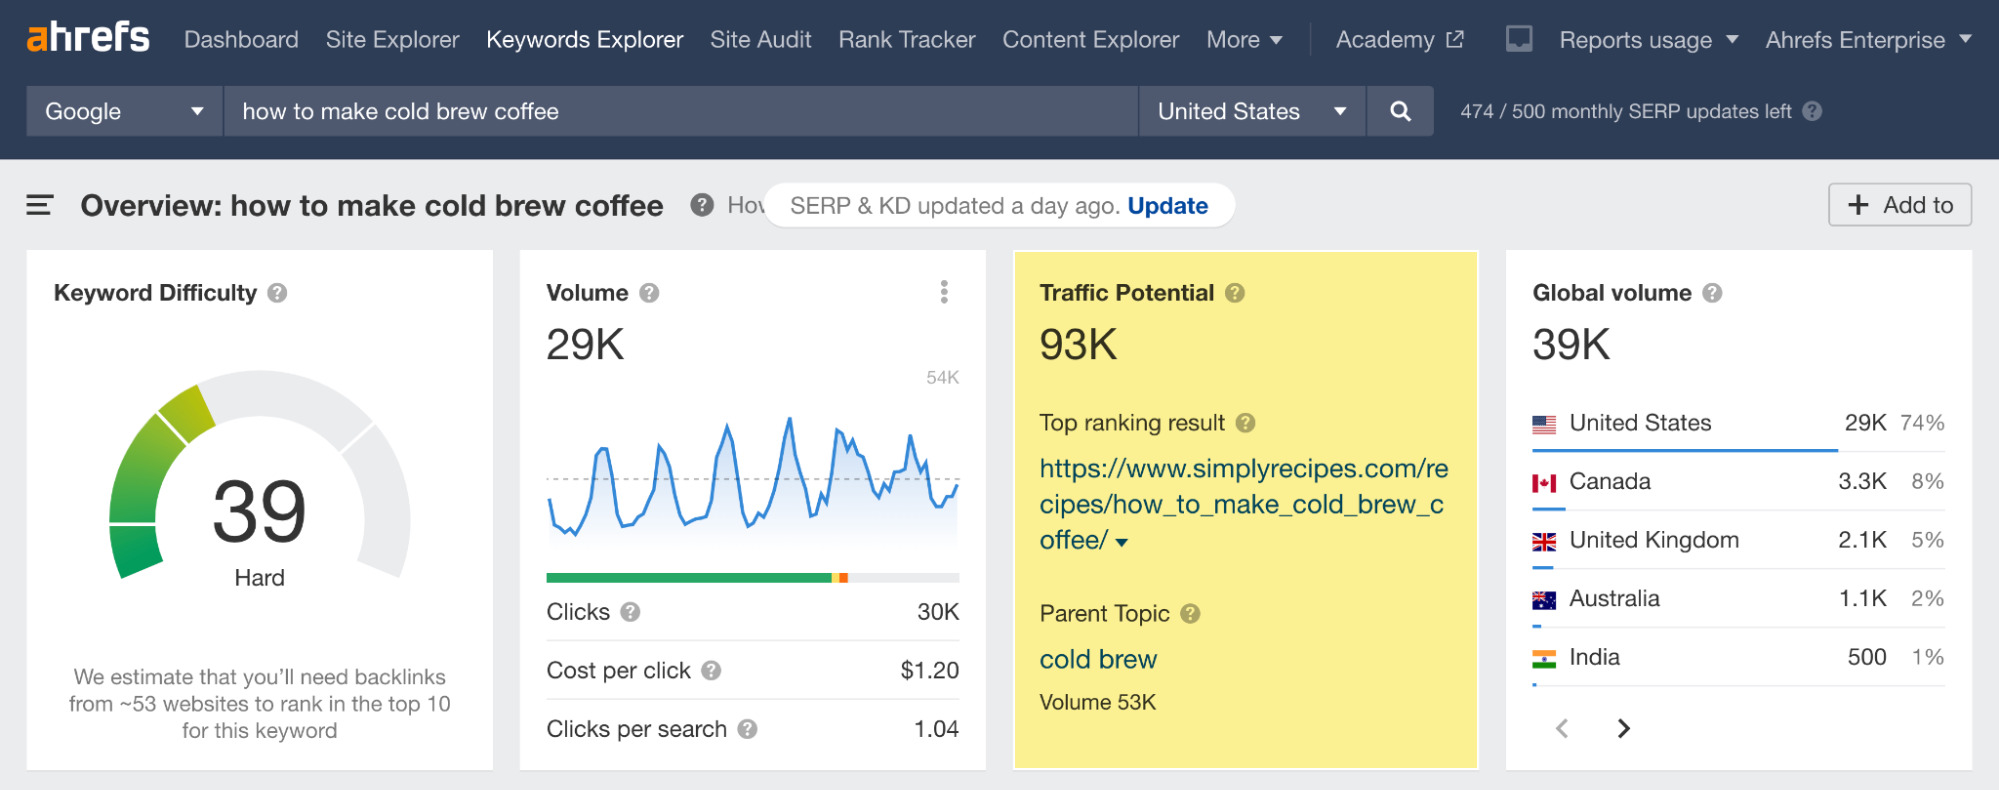
Task: Open the Academy external link
Action: coord(1400,40)
